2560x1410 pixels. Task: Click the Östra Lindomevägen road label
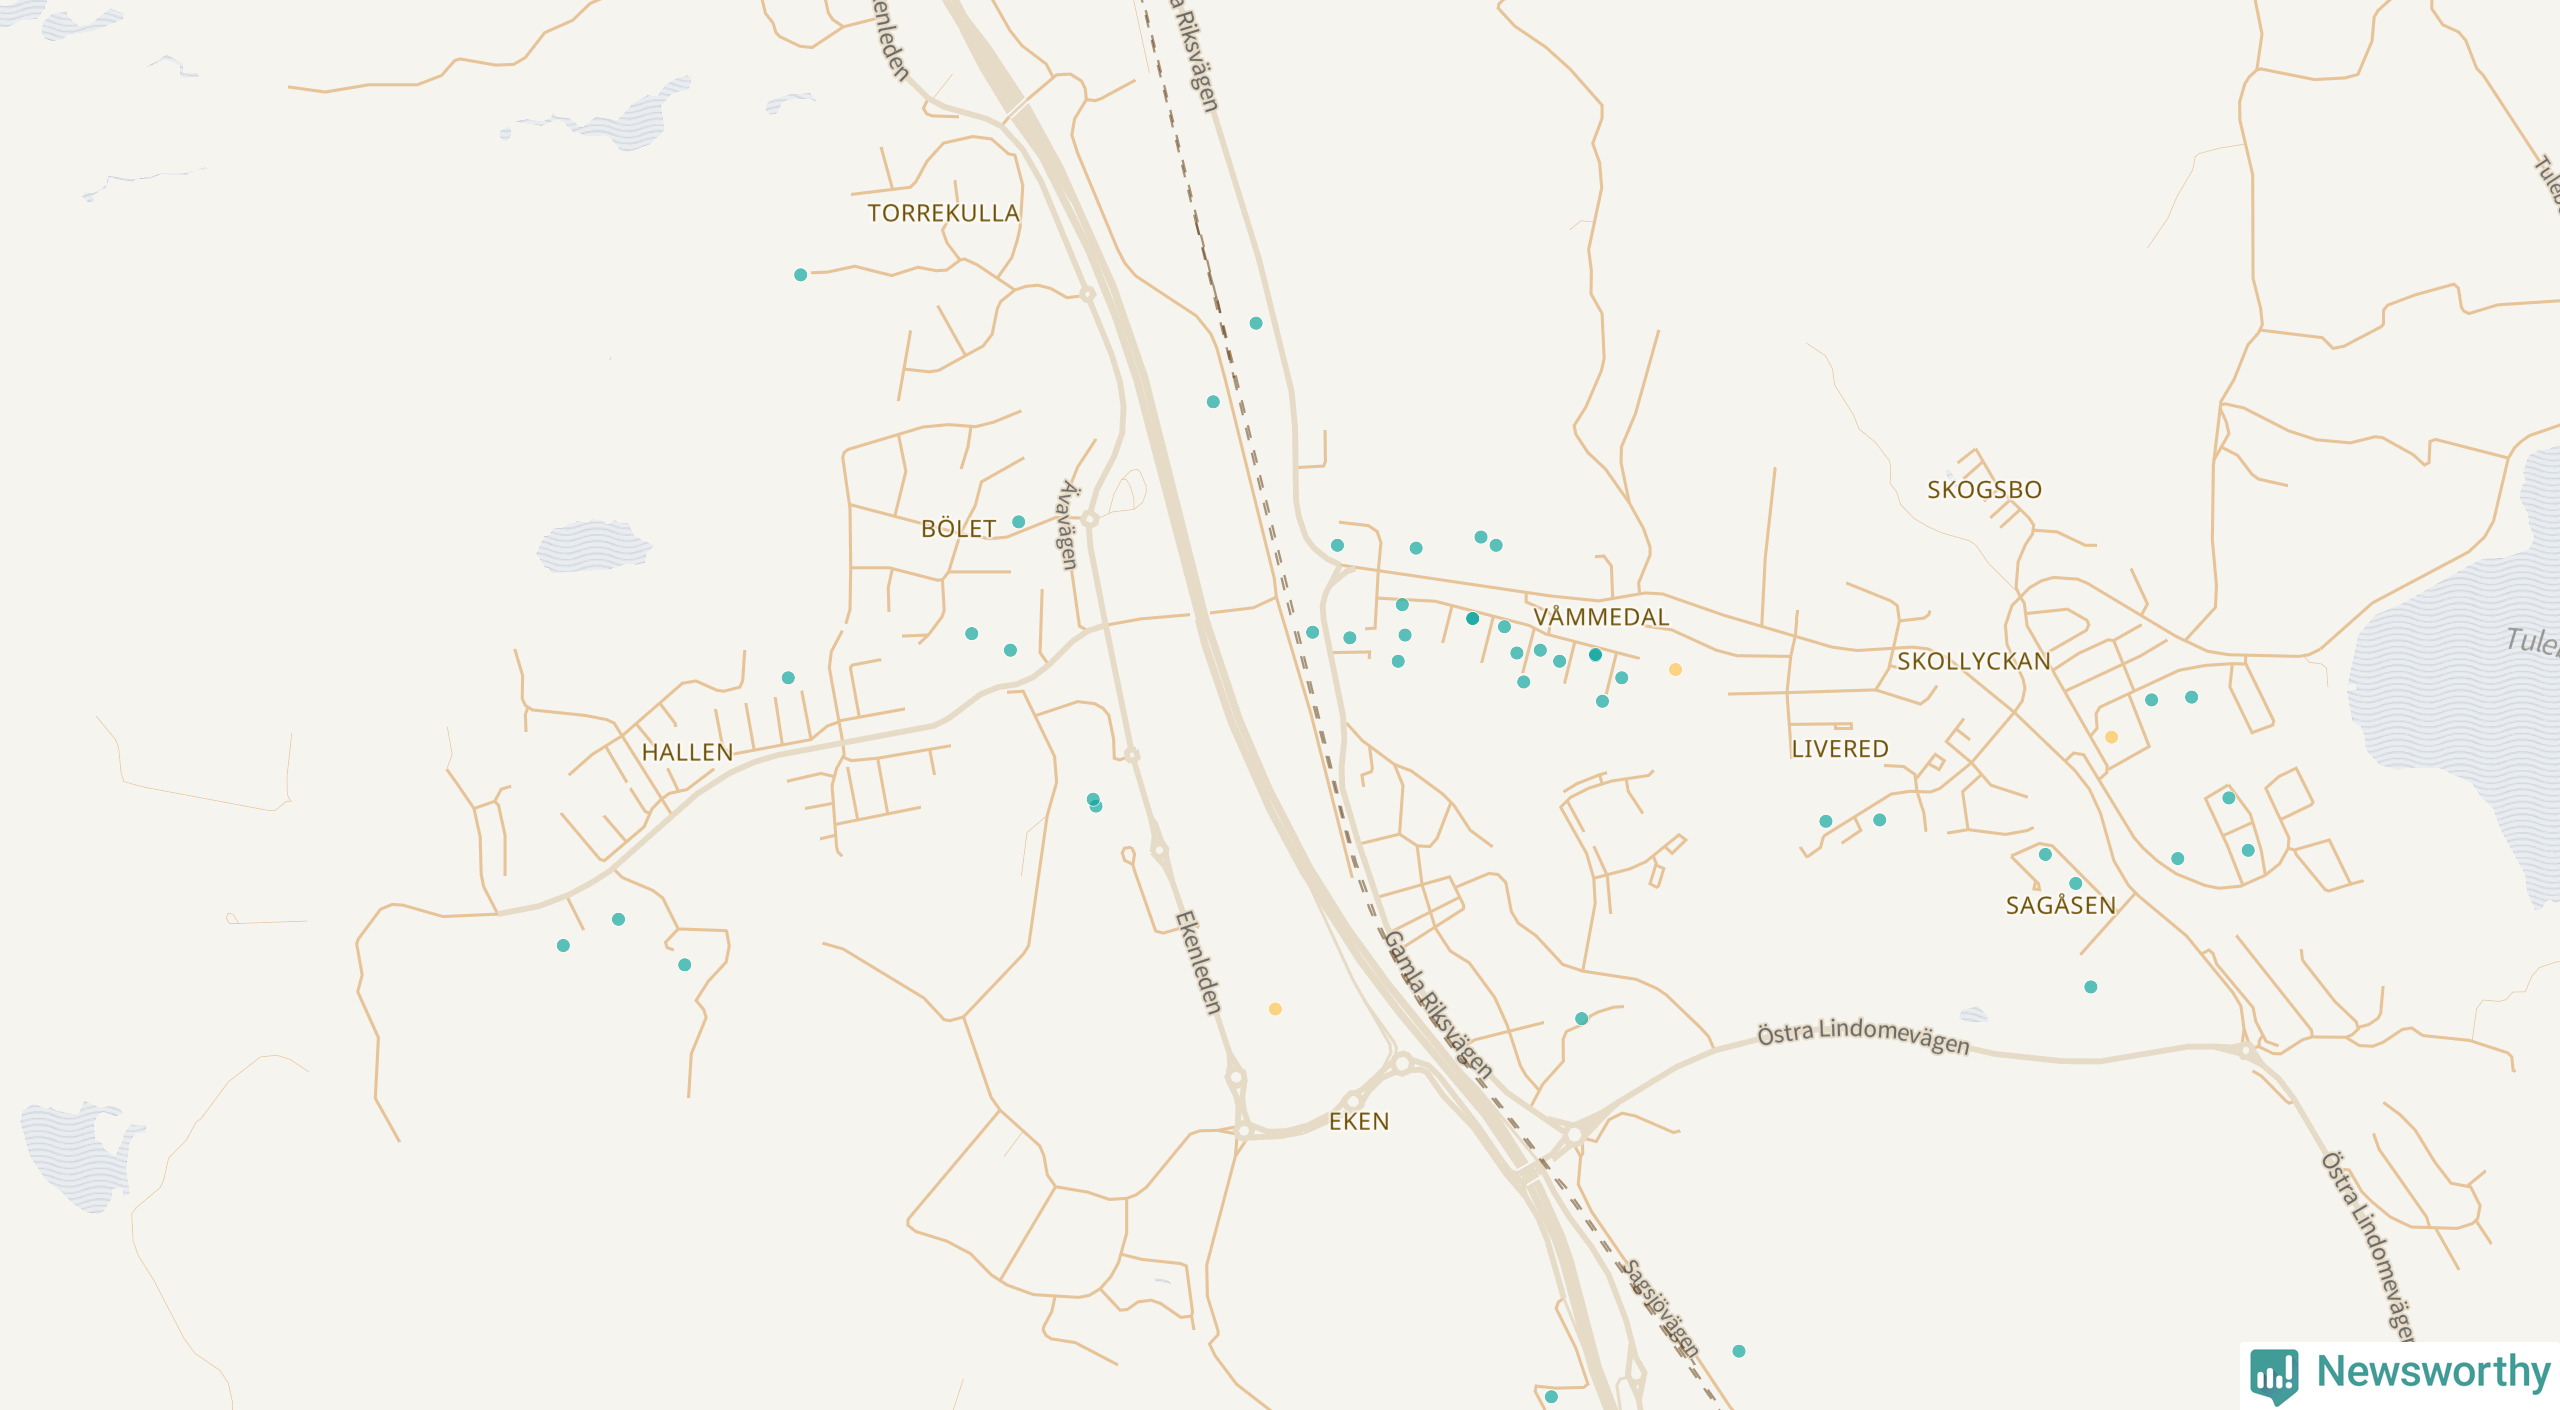[1863, 1036]
